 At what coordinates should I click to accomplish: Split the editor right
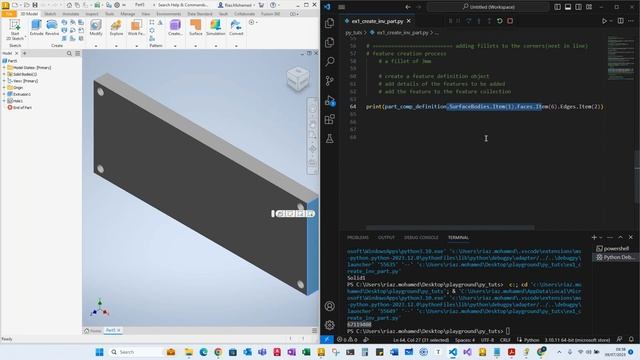[620, 21]
